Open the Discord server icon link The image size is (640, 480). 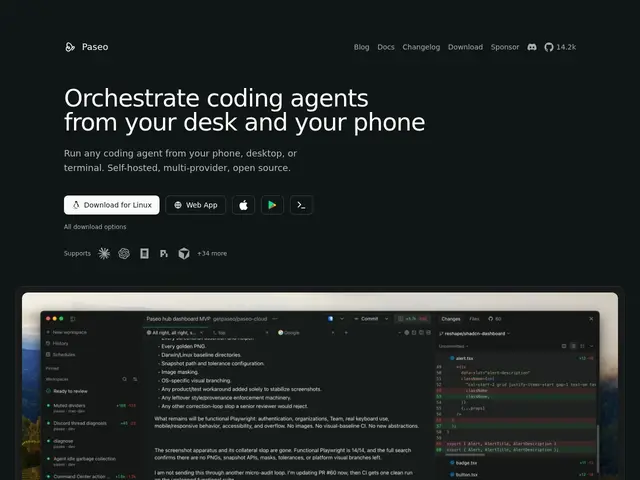point(532,47)
